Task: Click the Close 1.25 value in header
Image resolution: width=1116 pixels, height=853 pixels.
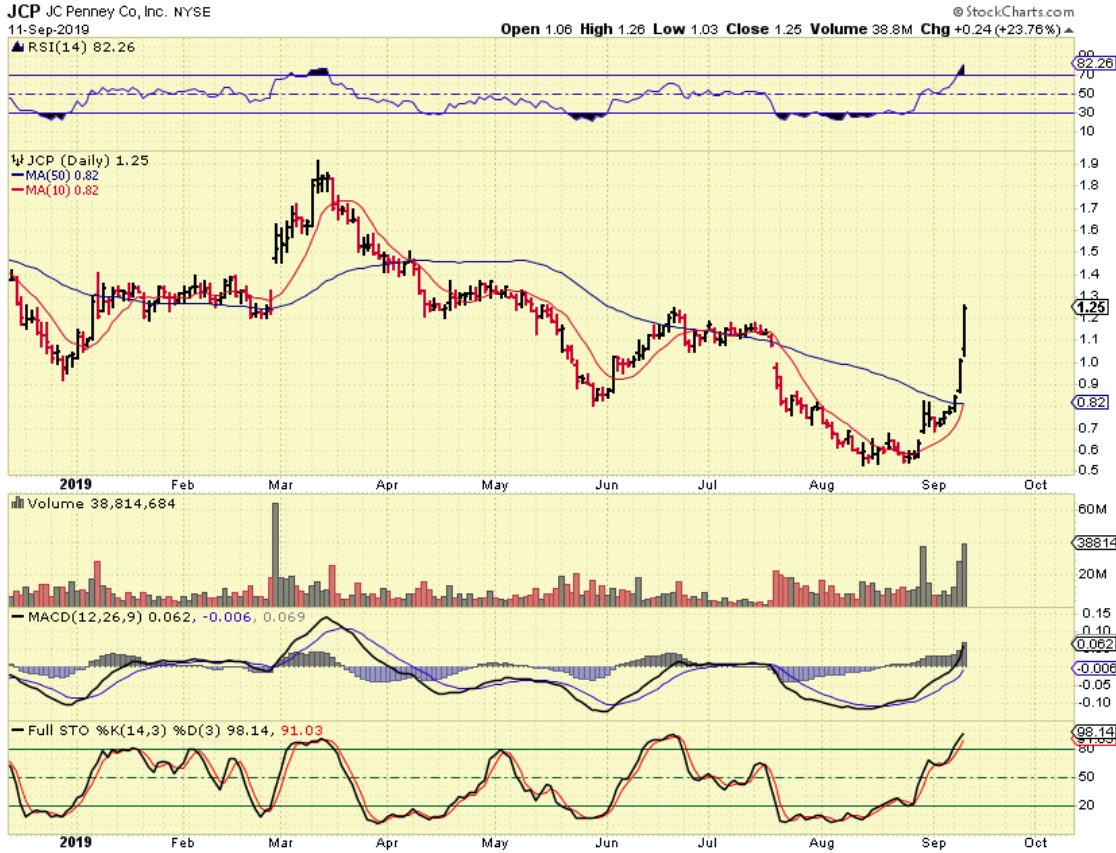Action: click(x=764, y=29)
